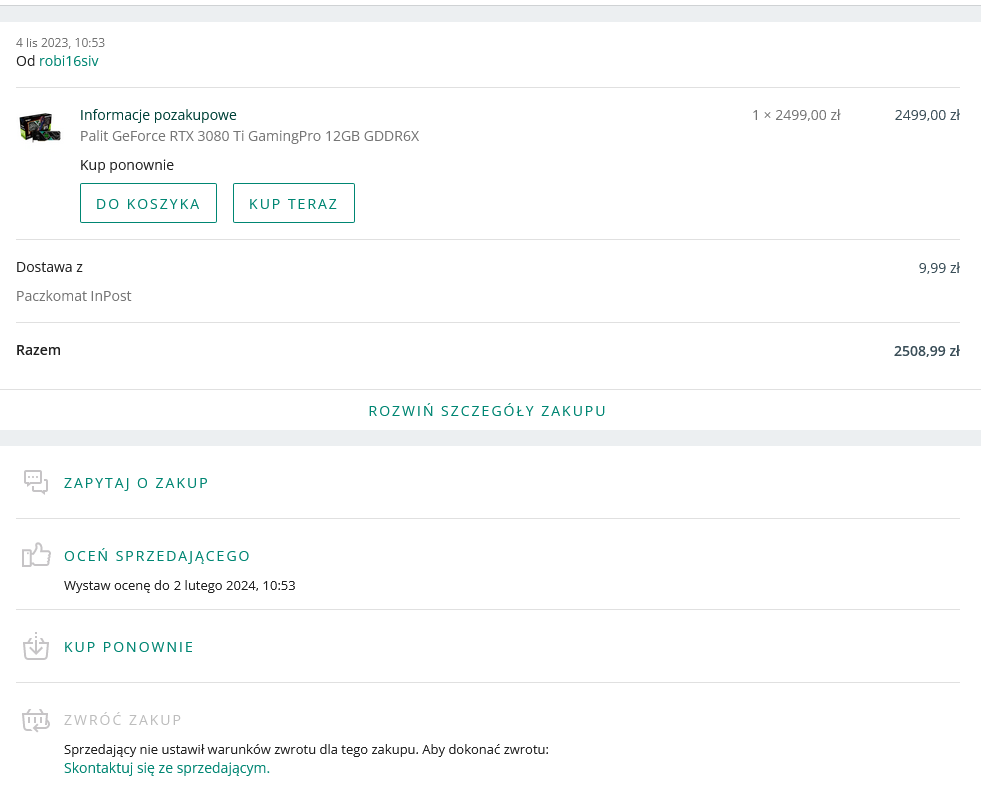Open the graphics card product thumbnail
Screen dimensions: 981x787
click(x=40, y=127)
